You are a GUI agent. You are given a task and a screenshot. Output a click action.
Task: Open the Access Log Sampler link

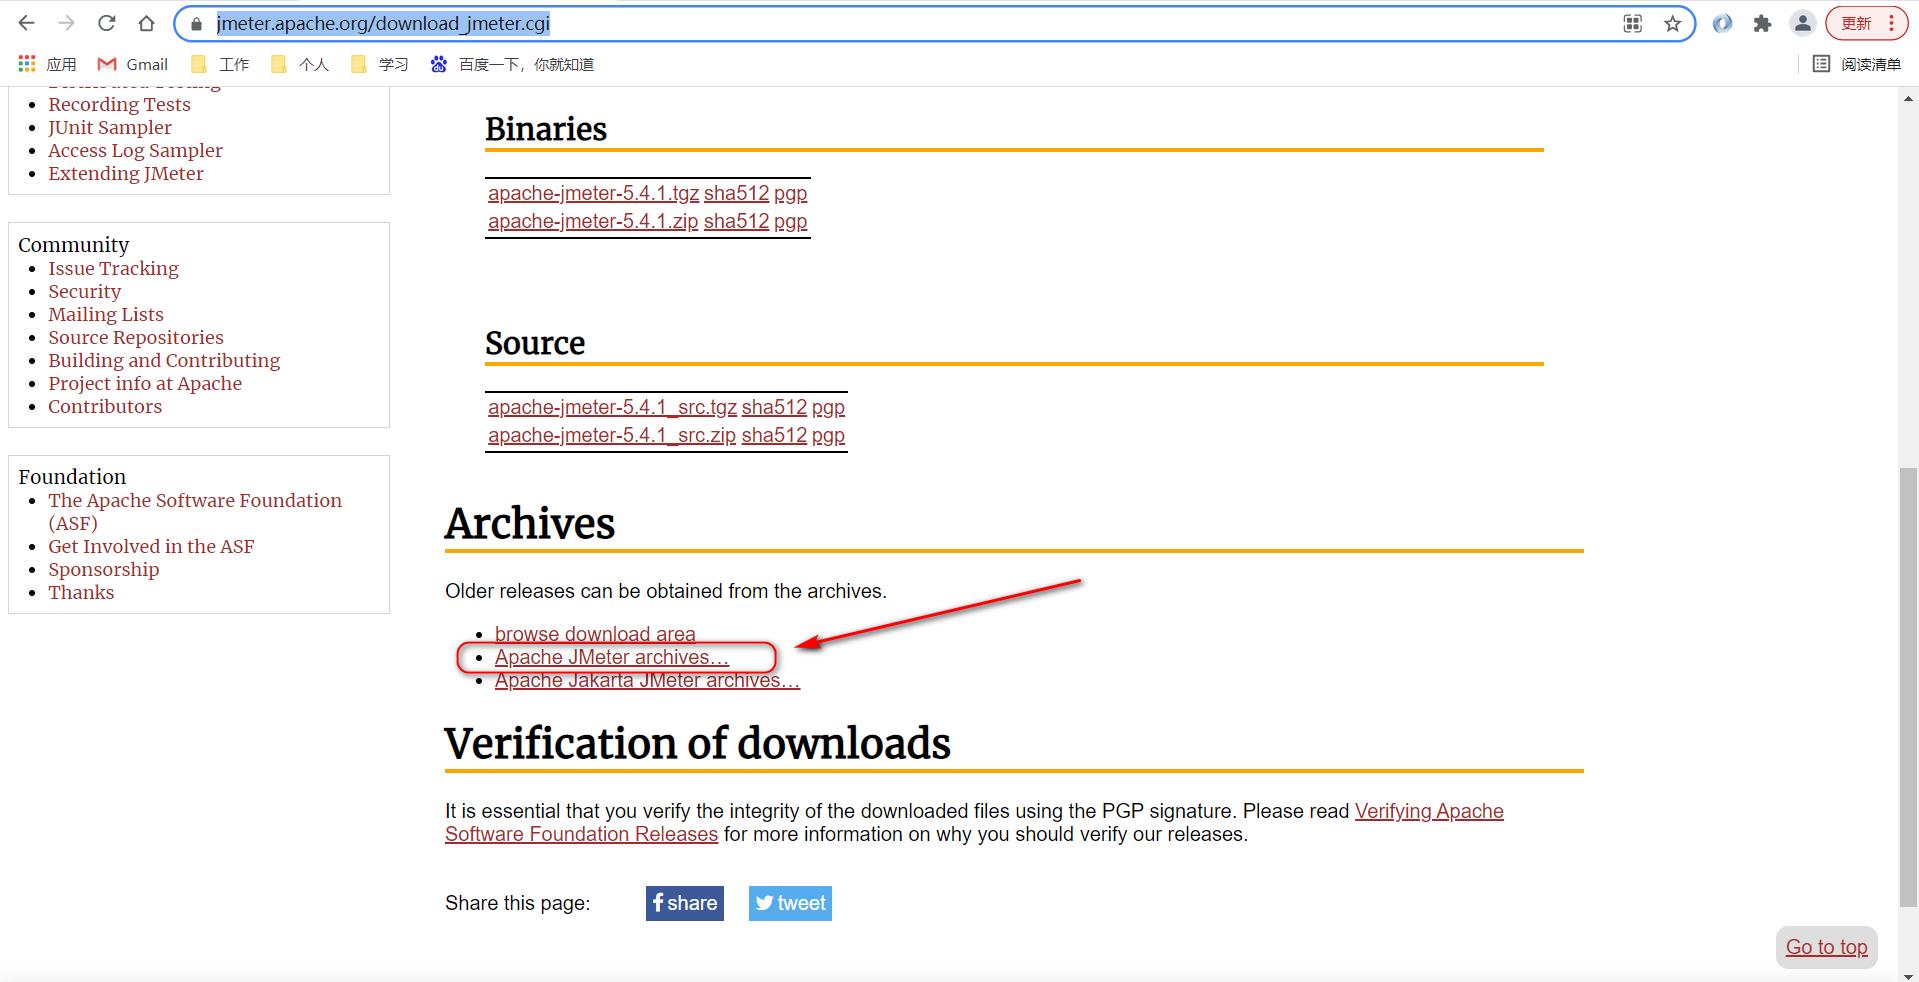[x=135, y=150]
